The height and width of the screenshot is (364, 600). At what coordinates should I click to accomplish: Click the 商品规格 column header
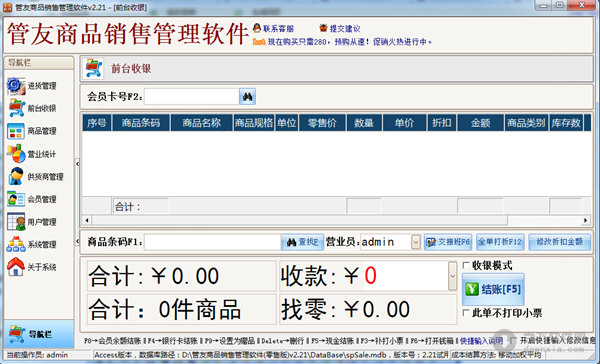coord(254,122)
